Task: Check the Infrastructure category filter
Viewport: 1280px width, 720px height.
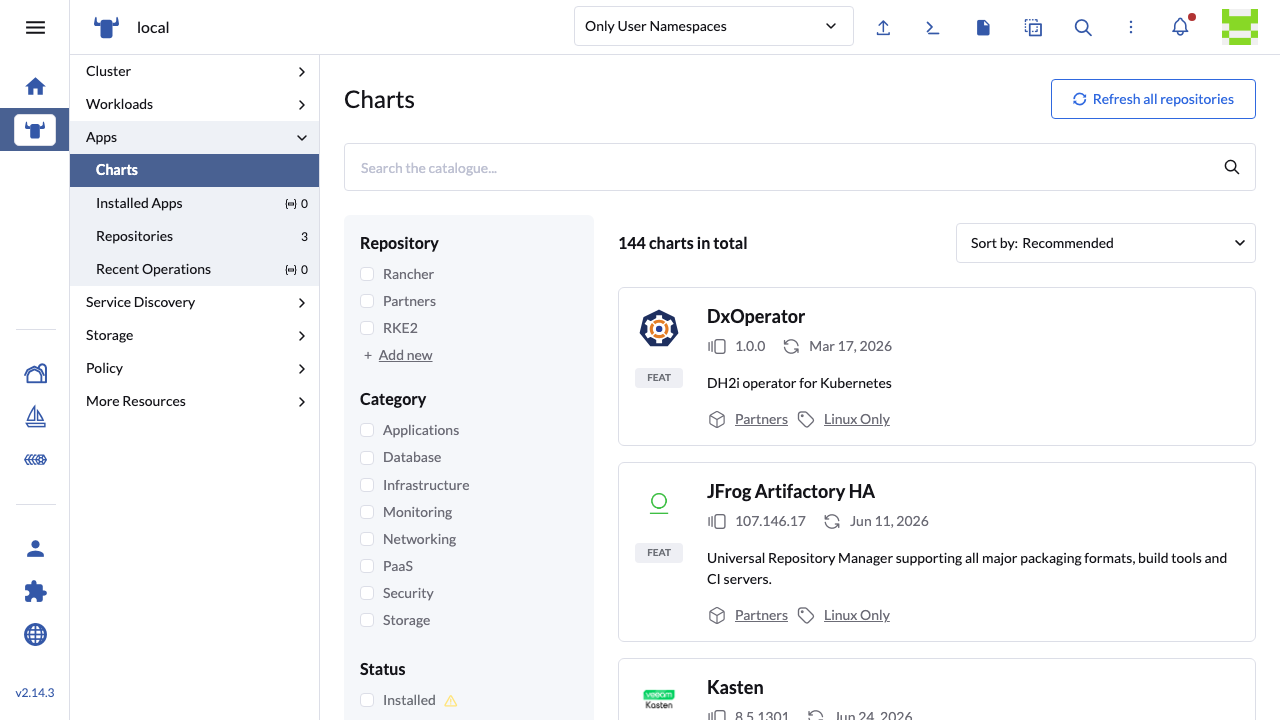Action: 367,485
